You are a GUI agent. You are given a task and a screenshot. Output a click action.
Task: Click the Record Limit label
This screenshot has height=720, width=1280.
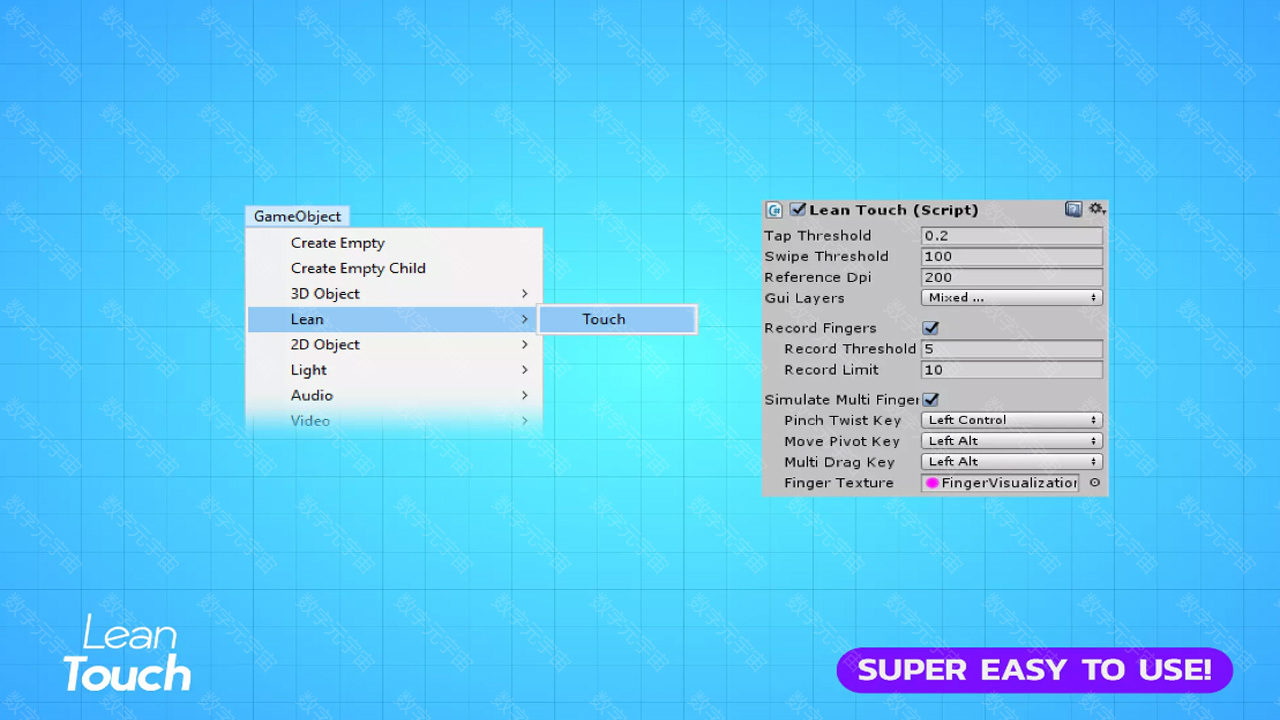(832, 370)
